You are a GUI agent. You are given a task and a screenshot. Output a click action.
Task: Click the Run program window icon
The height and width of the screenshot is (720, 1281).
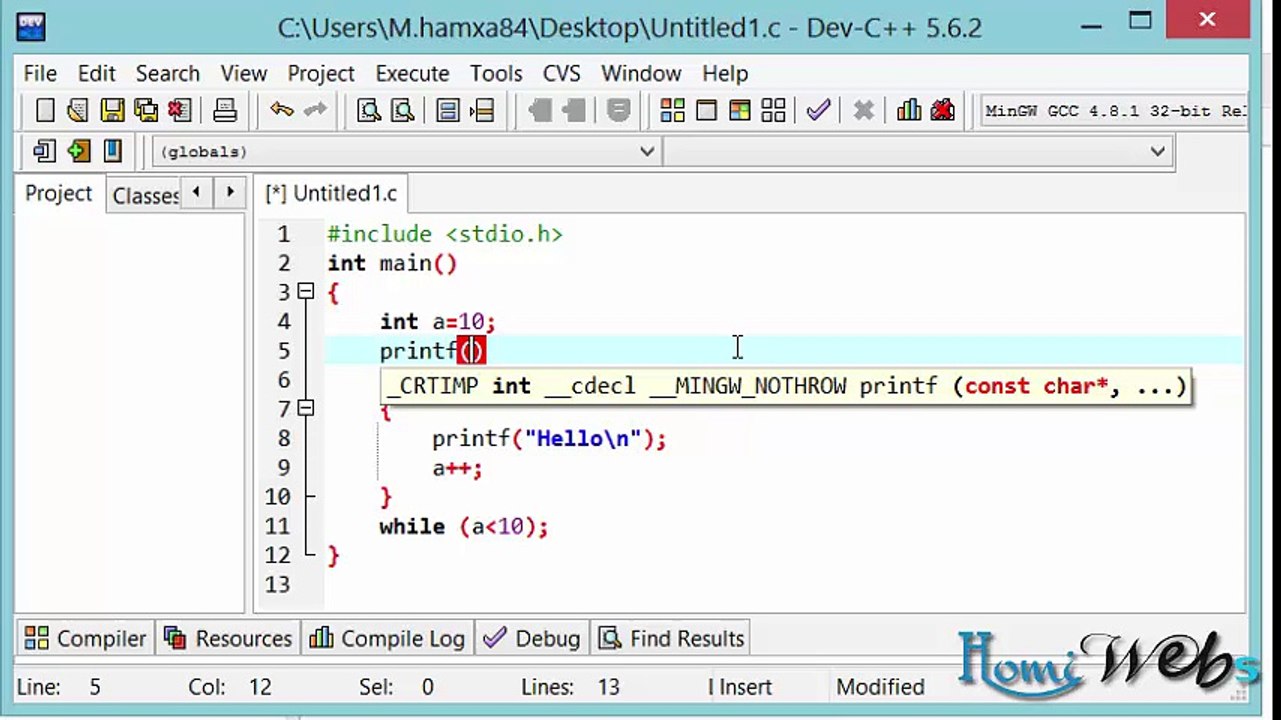[x=706, y=111]
